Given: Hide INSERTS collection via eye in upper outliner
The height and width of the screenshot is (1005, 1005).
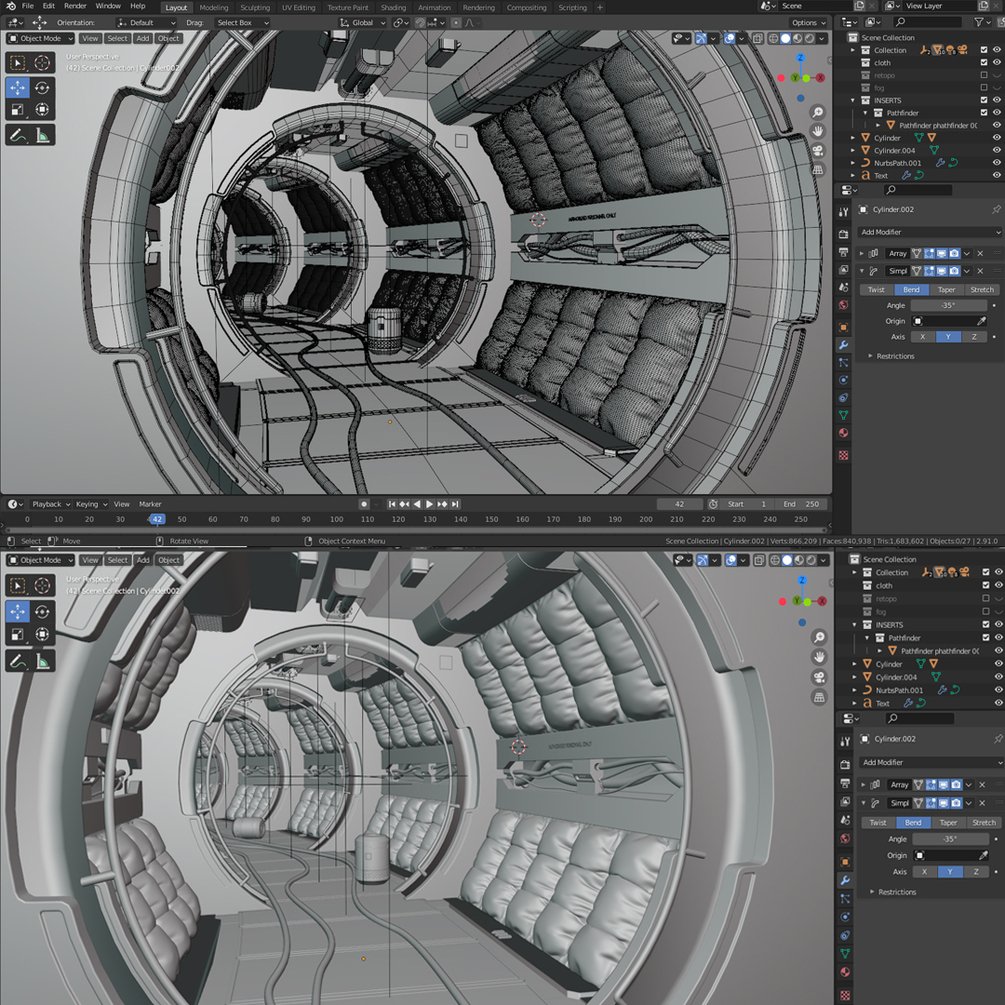Looking at the screenshot, I should (x=997, y=100).
